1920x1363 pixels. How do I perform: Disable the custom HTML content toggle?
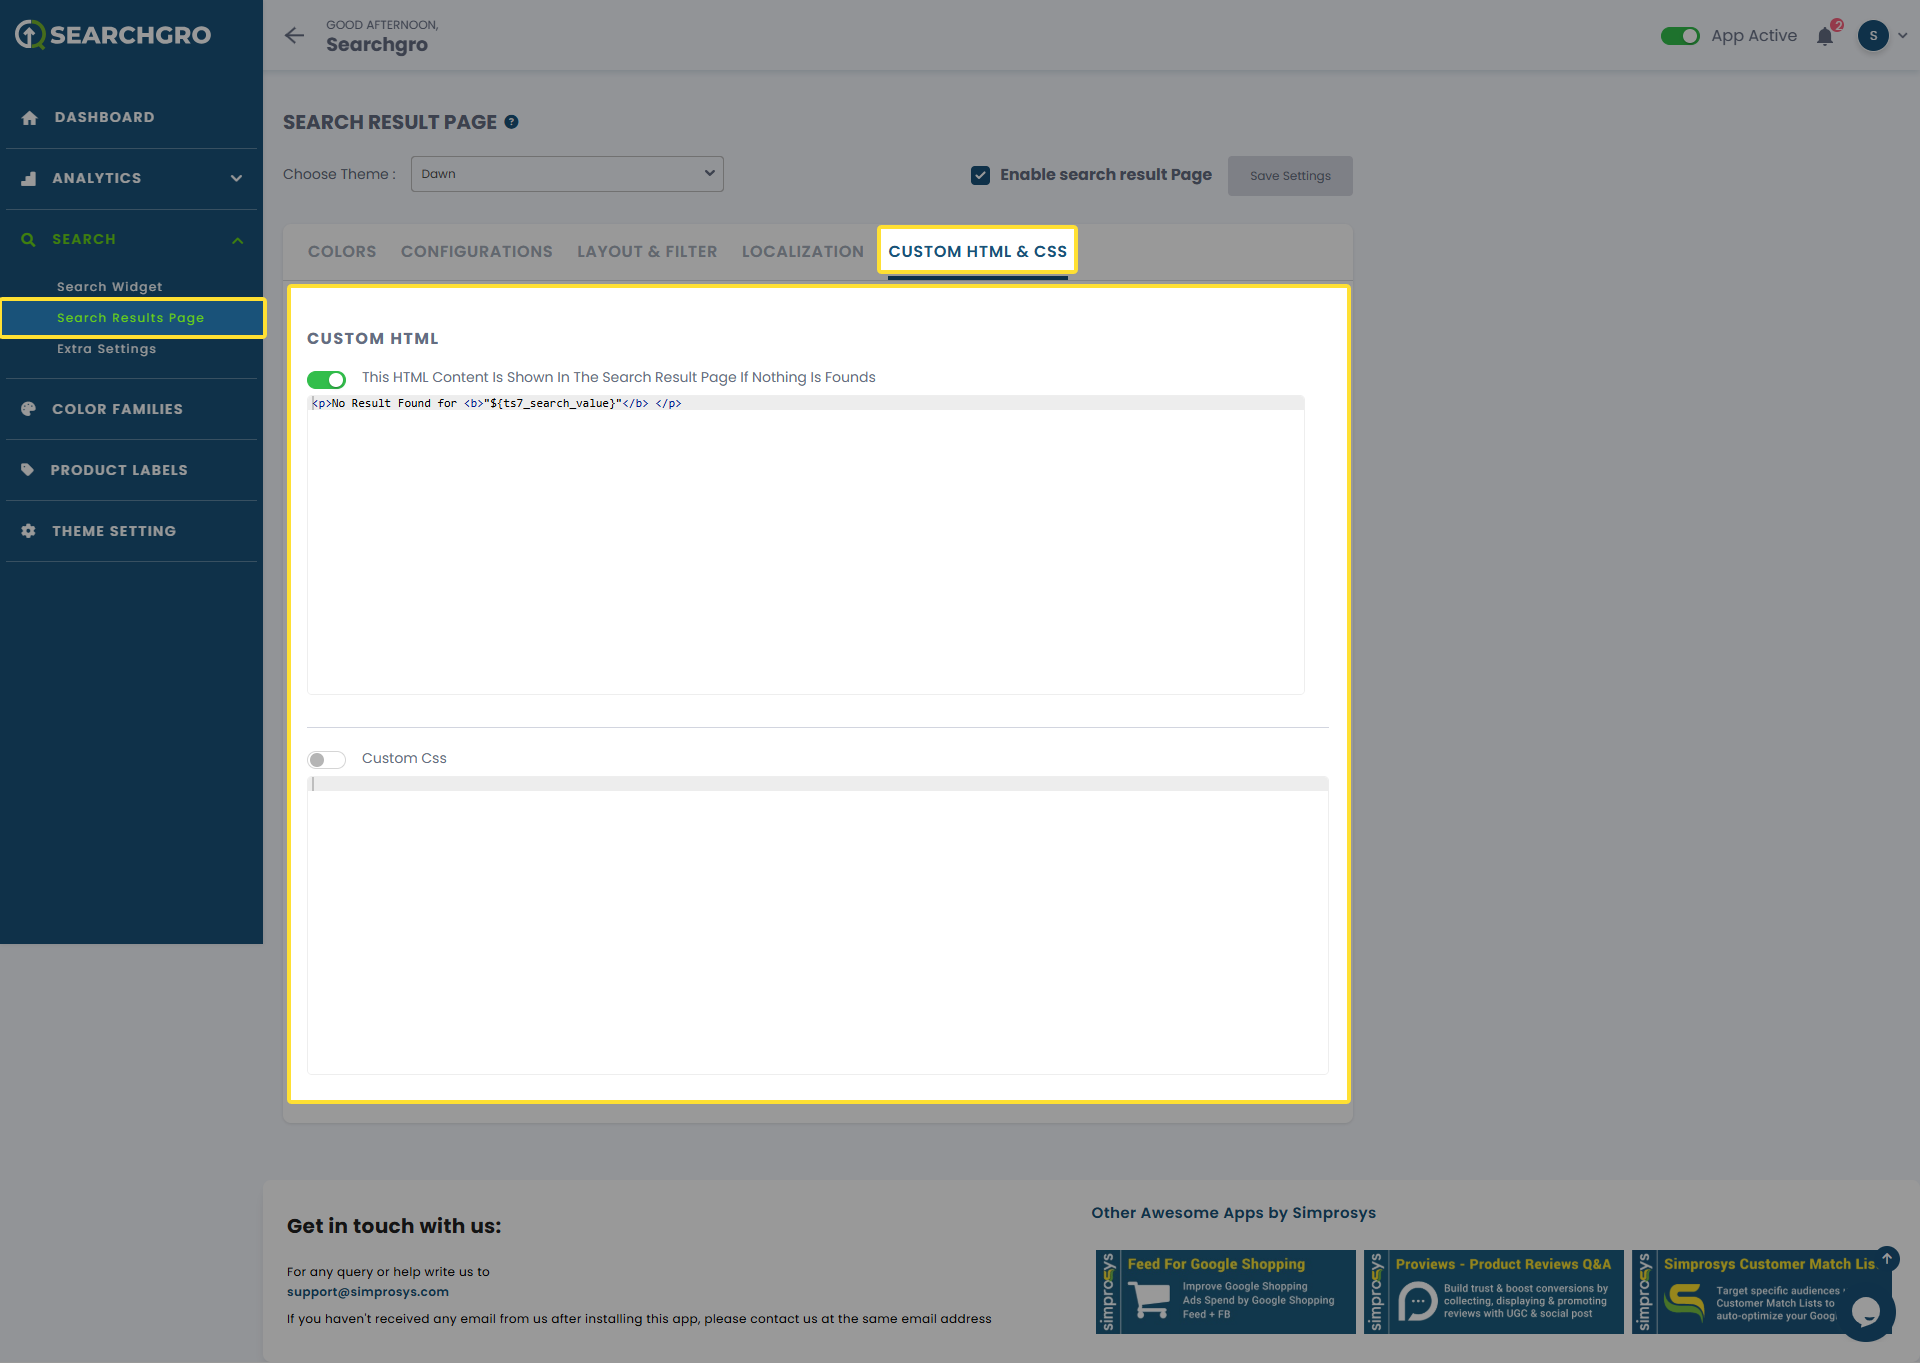[x=326, y=379]
